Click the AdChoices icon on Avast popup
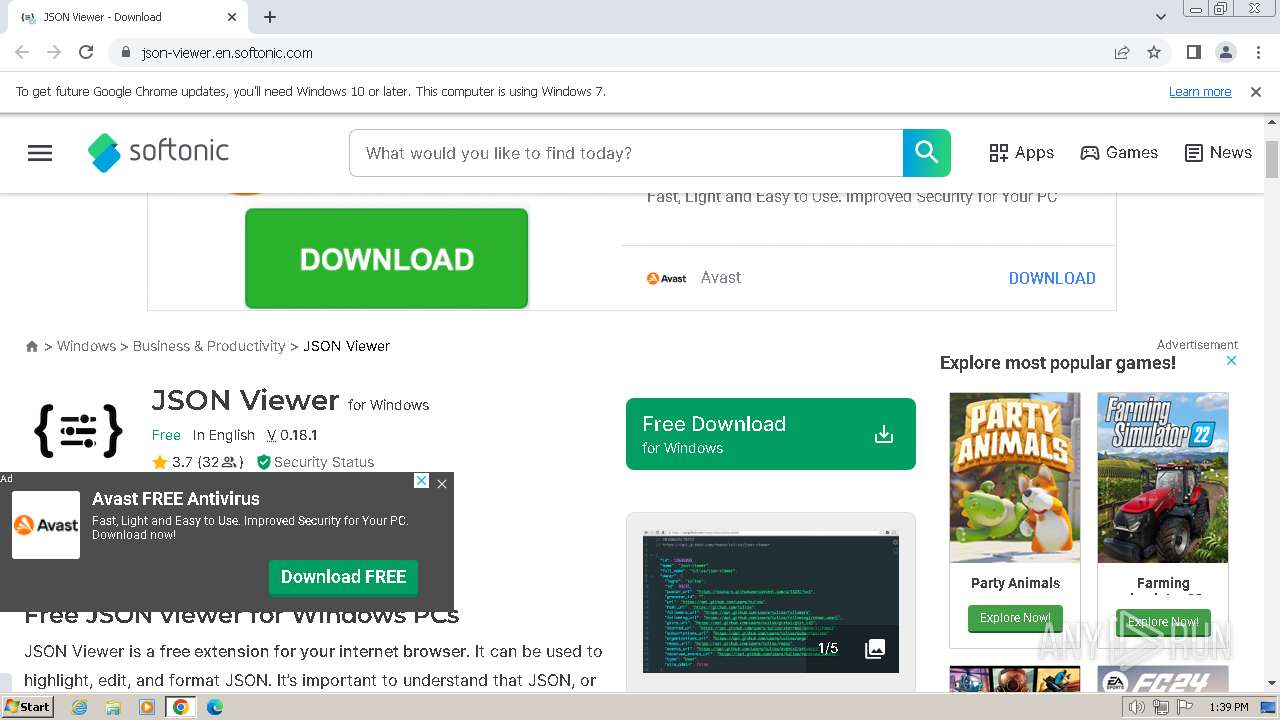The width and height of the screenshot is (1280, 720). tap(421, 481)
